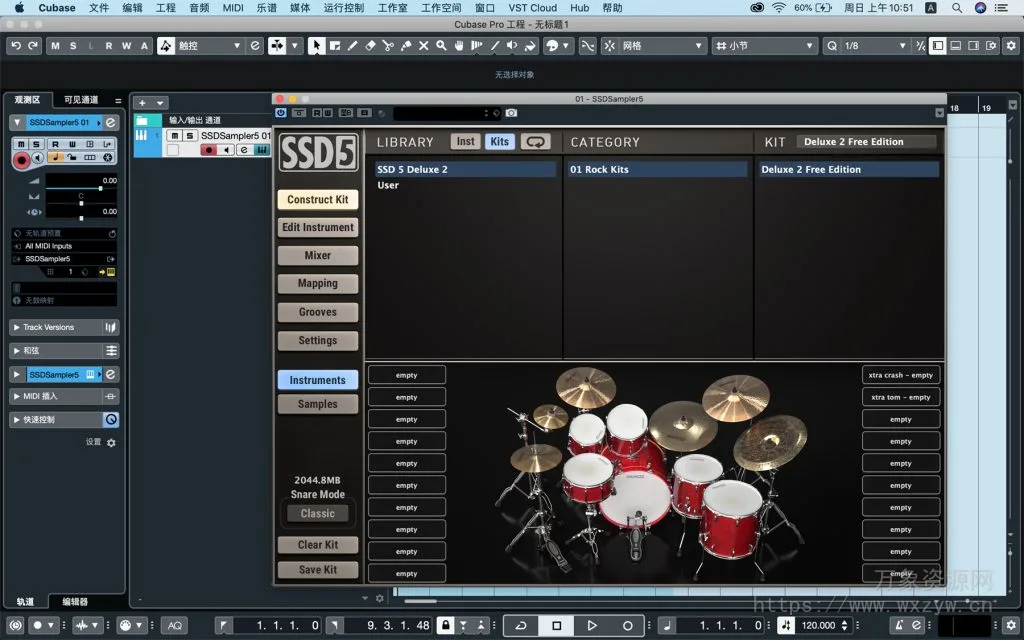Save the kit with Save Kit
The height and width of the screenshot is (640, 1024).
click(x=317, y=569)
